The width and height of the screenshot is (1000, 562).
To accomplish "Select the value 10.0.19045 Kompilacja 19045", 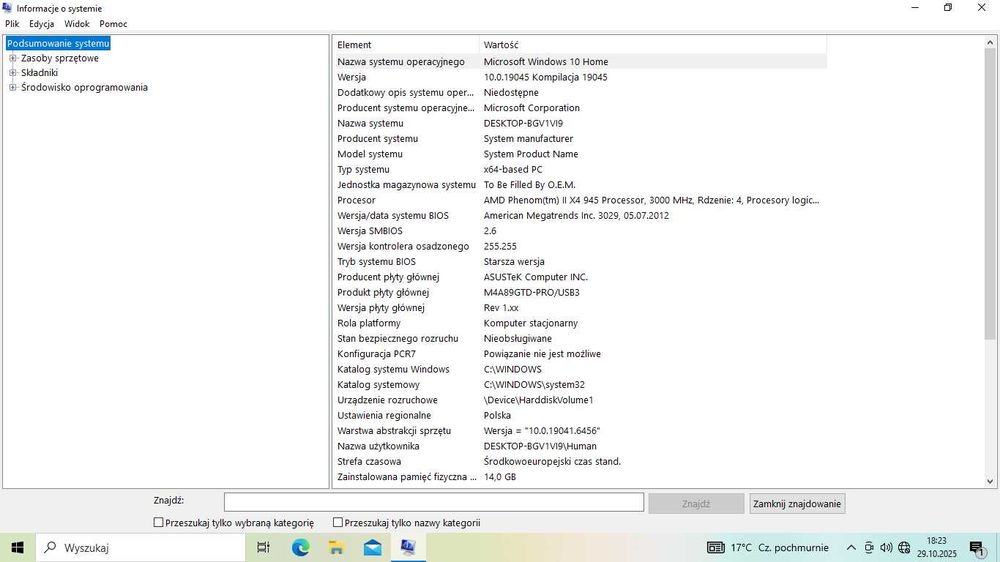I will 545,77.
